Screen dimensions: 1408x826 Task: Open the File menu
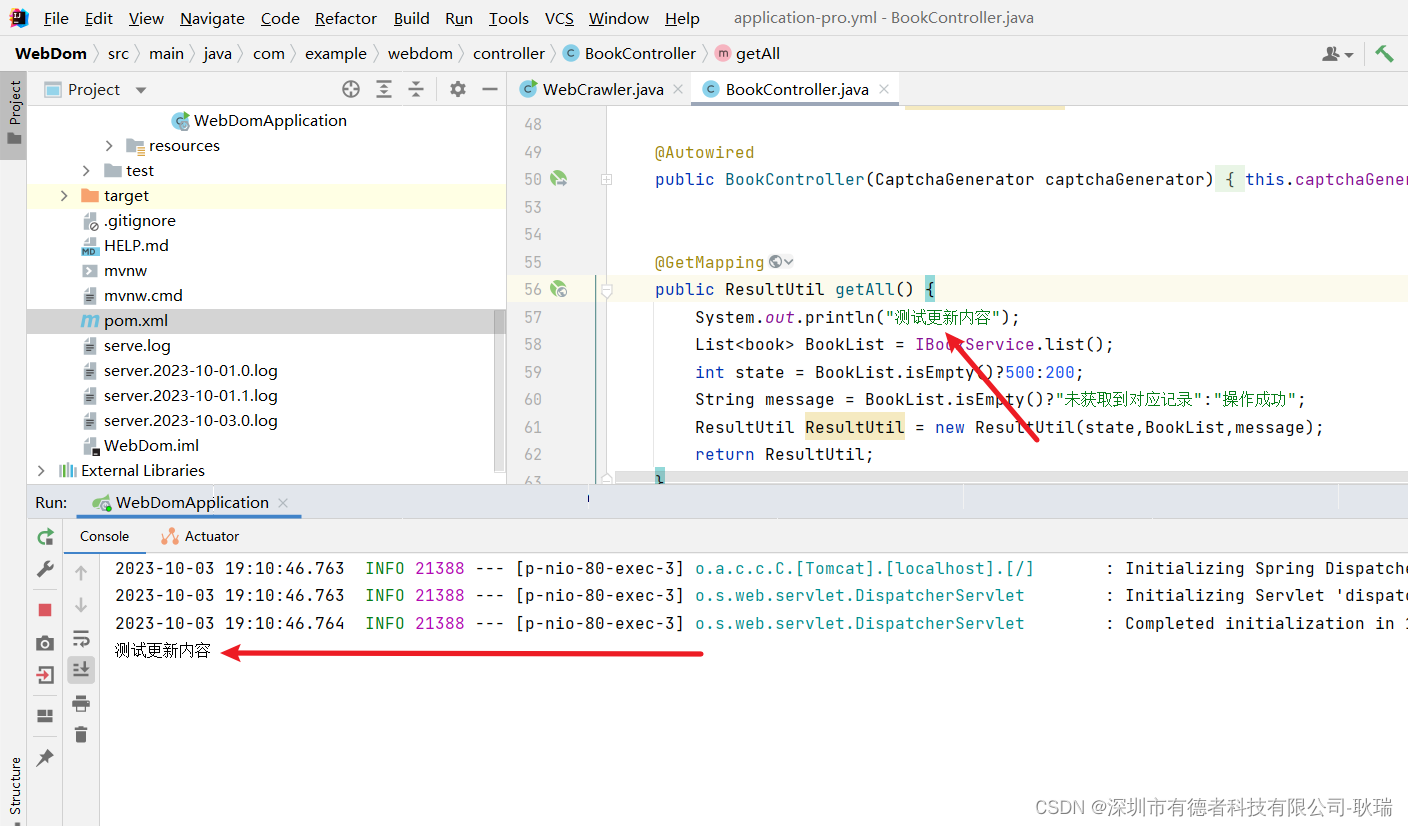[x=56, y=18]
